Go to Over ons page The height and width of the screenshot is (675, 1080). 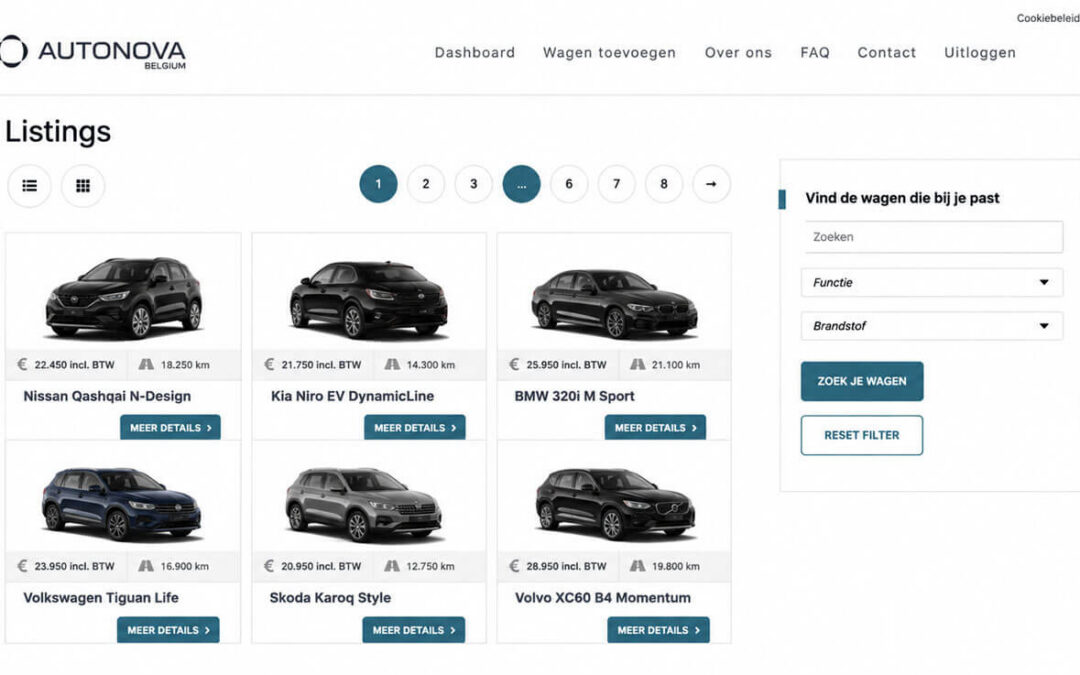738,53
